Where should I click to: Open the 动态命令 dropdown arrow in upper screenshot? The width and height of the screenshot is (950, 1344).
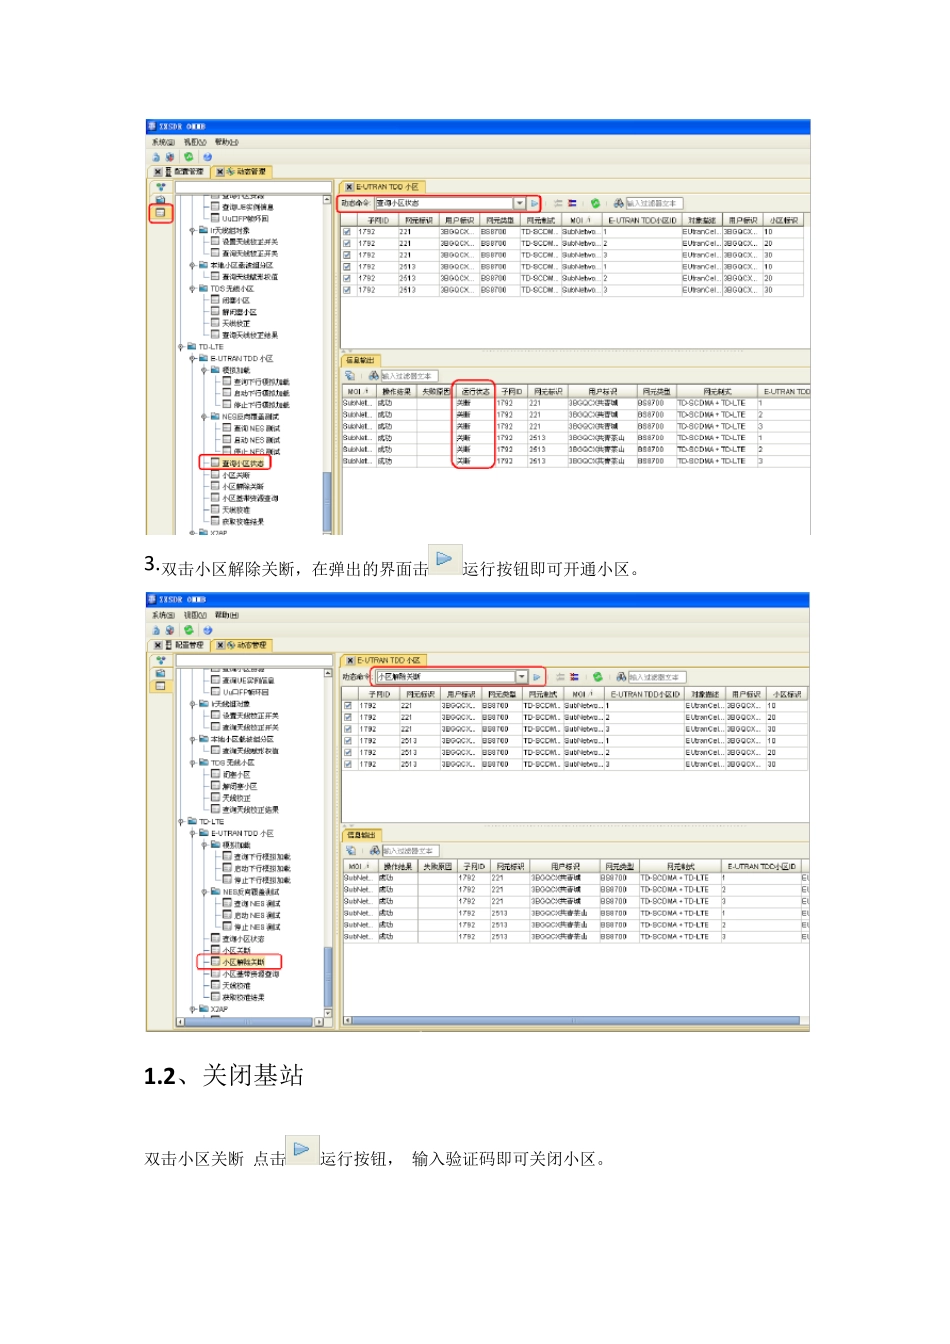(519, 203)
